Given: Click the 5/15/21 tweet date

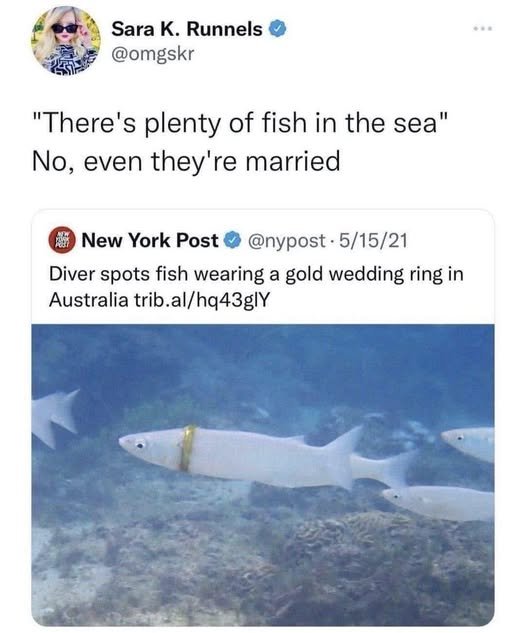Looking at the screenshot, I should (373, 241).
